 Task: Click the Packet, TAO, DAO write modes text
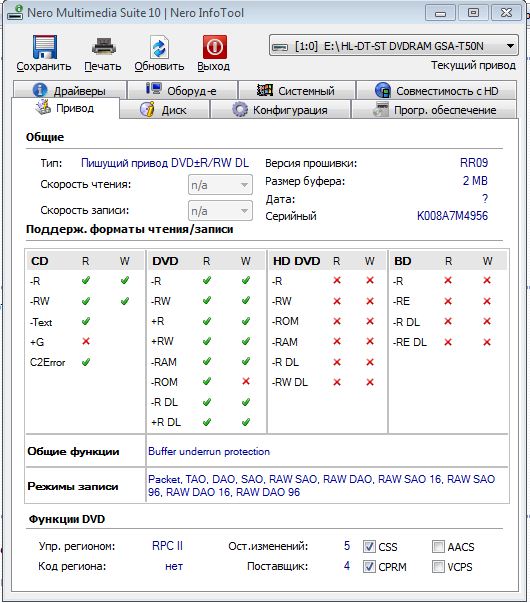[322, 485]
